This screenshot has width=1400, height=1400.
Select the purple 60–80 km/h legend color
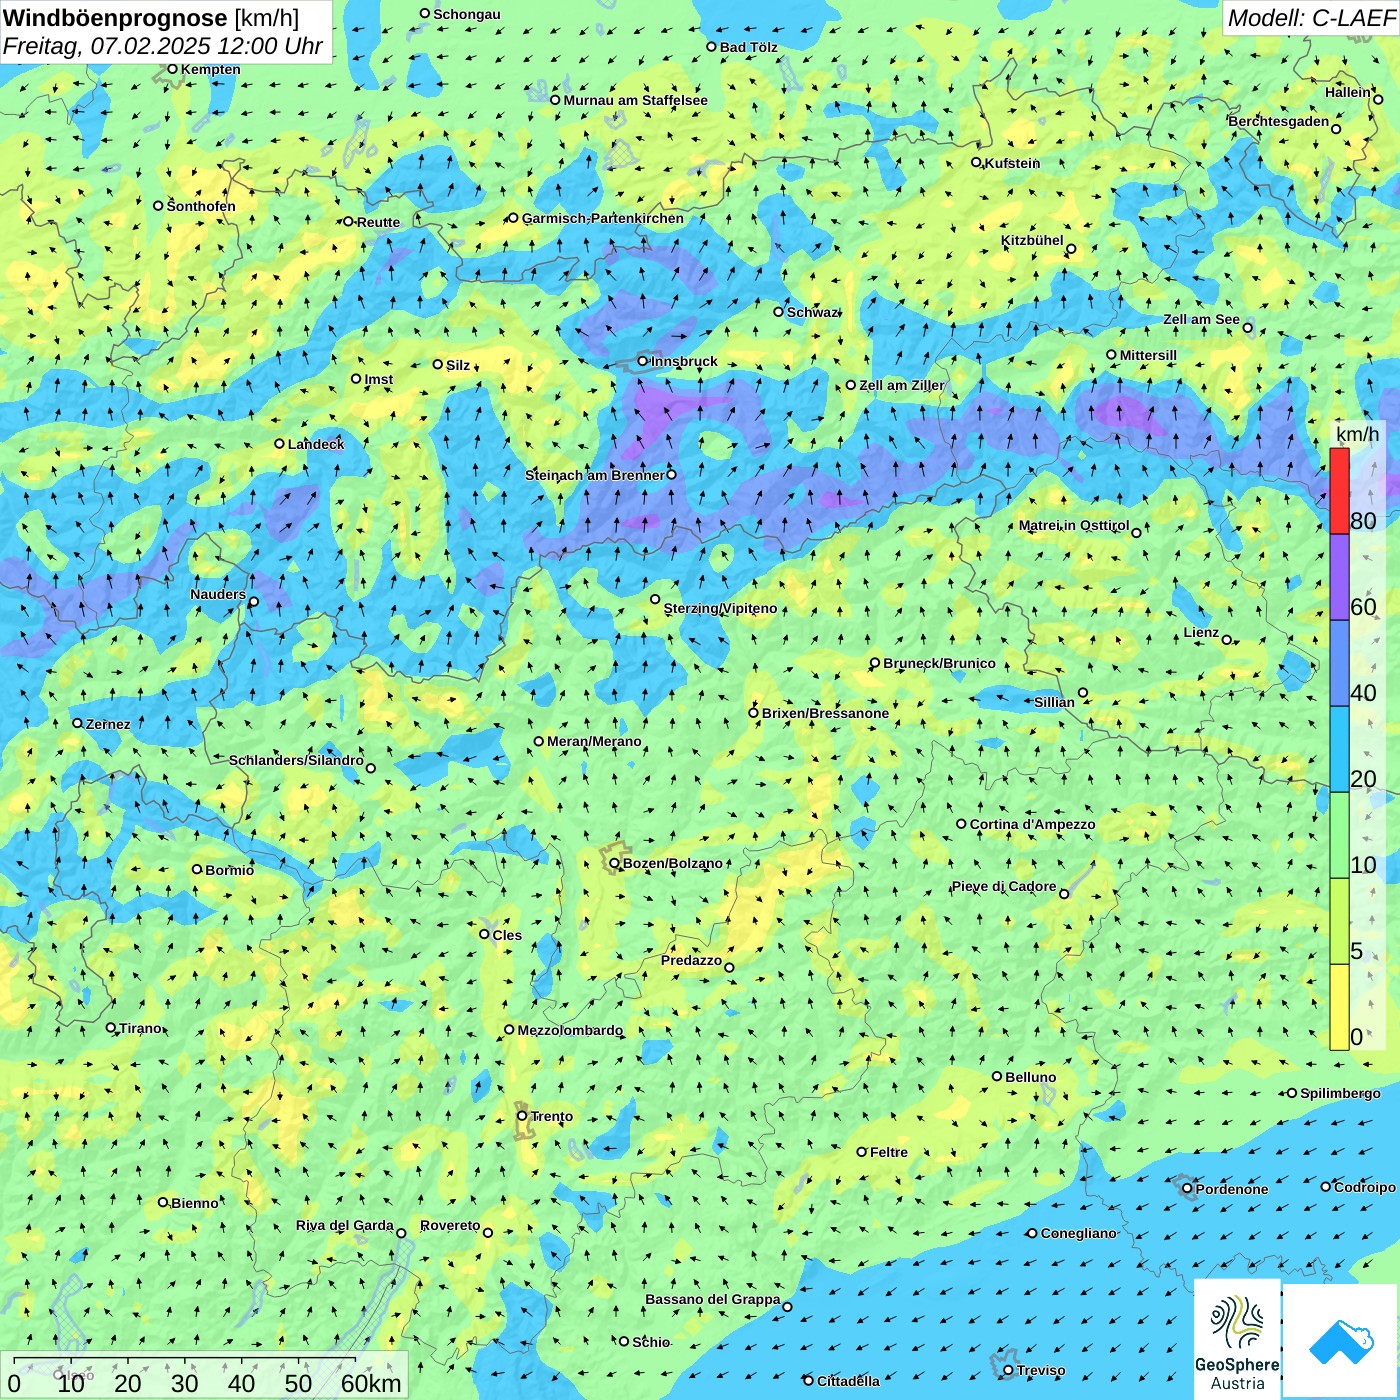point(1339,577)
